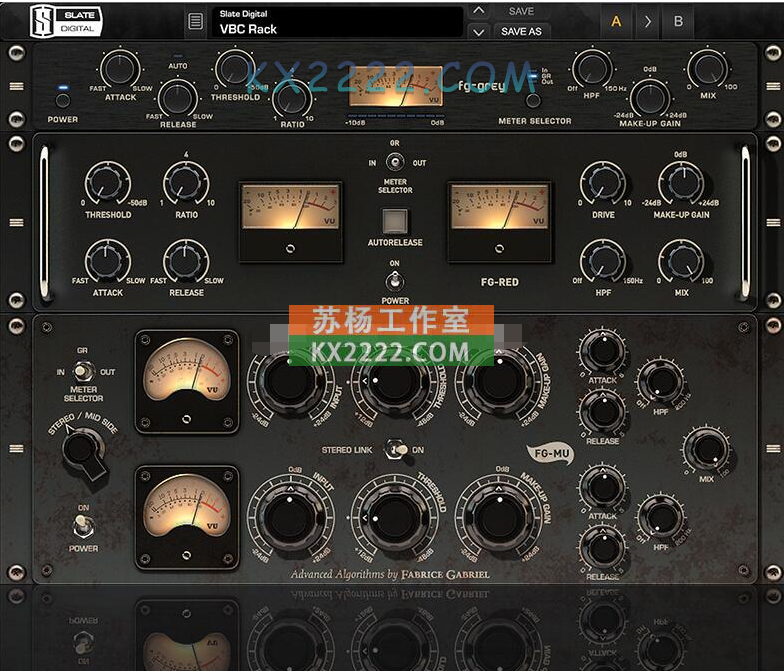
Task: Click the FG-Grey HPF knob
Action: point(592,68)
